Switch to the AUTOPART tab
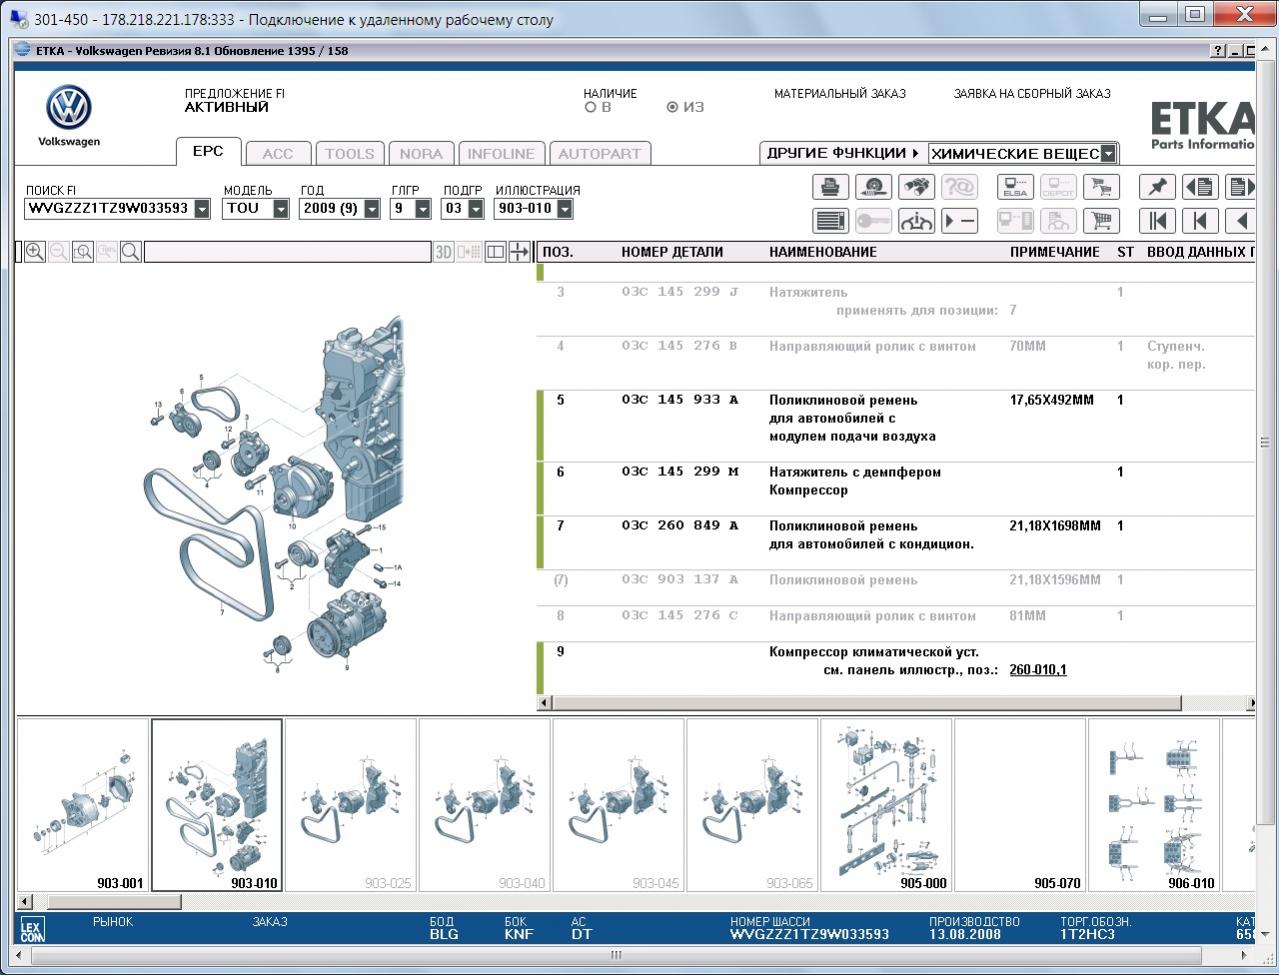This screenshot has width=1279, height=975. click(599, 153)
